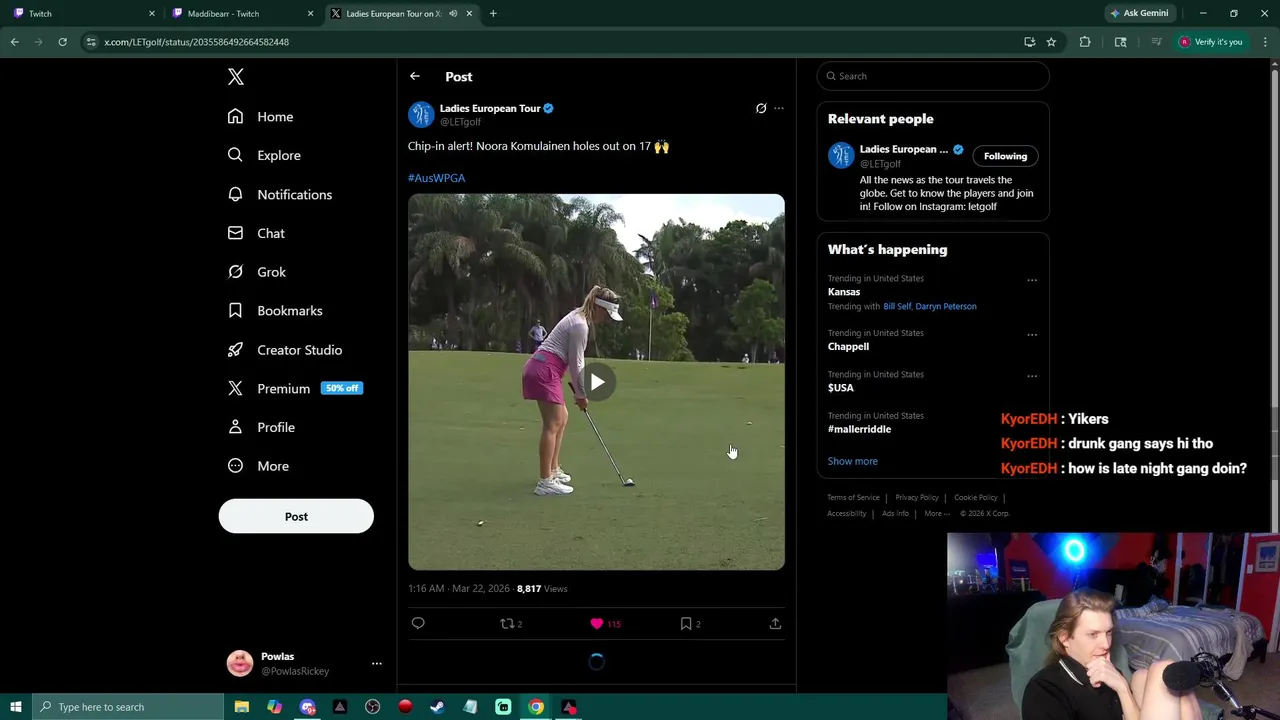The height and width of the screenshot is (720, 1280).
Task: Open Creator Studio in sidebar
Action: (285, 350)
